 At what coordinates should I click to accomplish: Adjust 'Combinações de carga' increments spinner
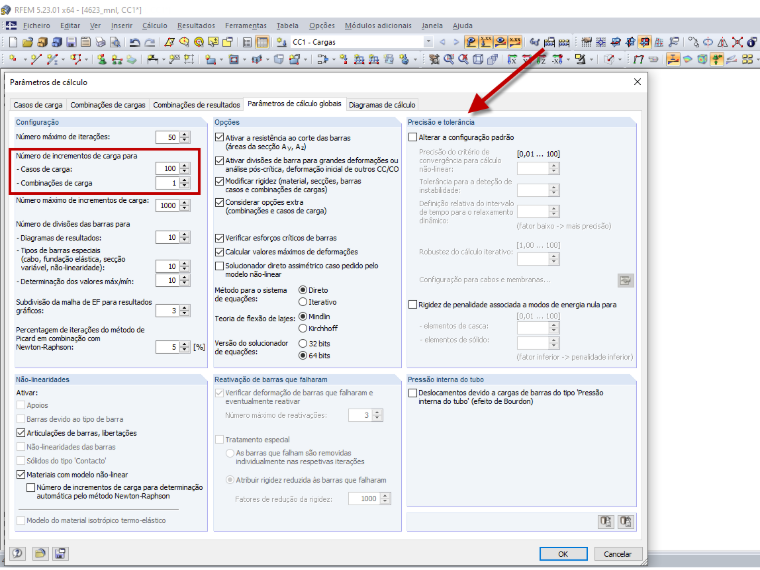tap(185, 183)
